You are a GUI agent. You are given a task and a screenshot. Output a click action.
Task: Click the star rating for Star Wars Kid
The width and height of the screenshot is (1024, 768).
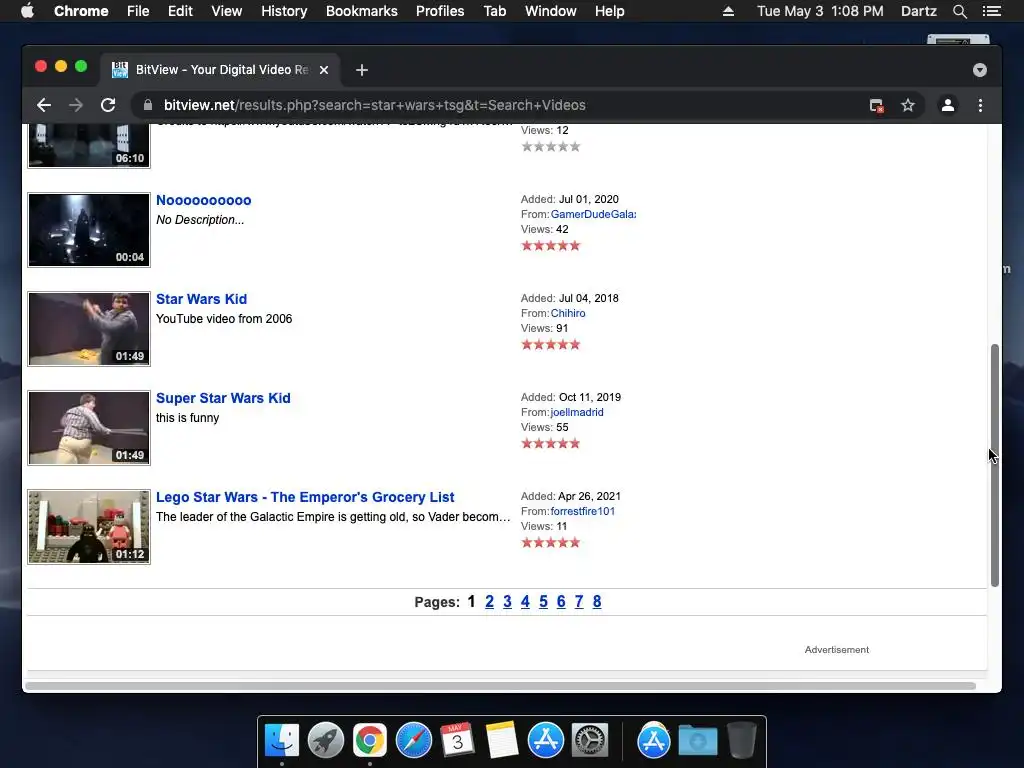[551, 345]
